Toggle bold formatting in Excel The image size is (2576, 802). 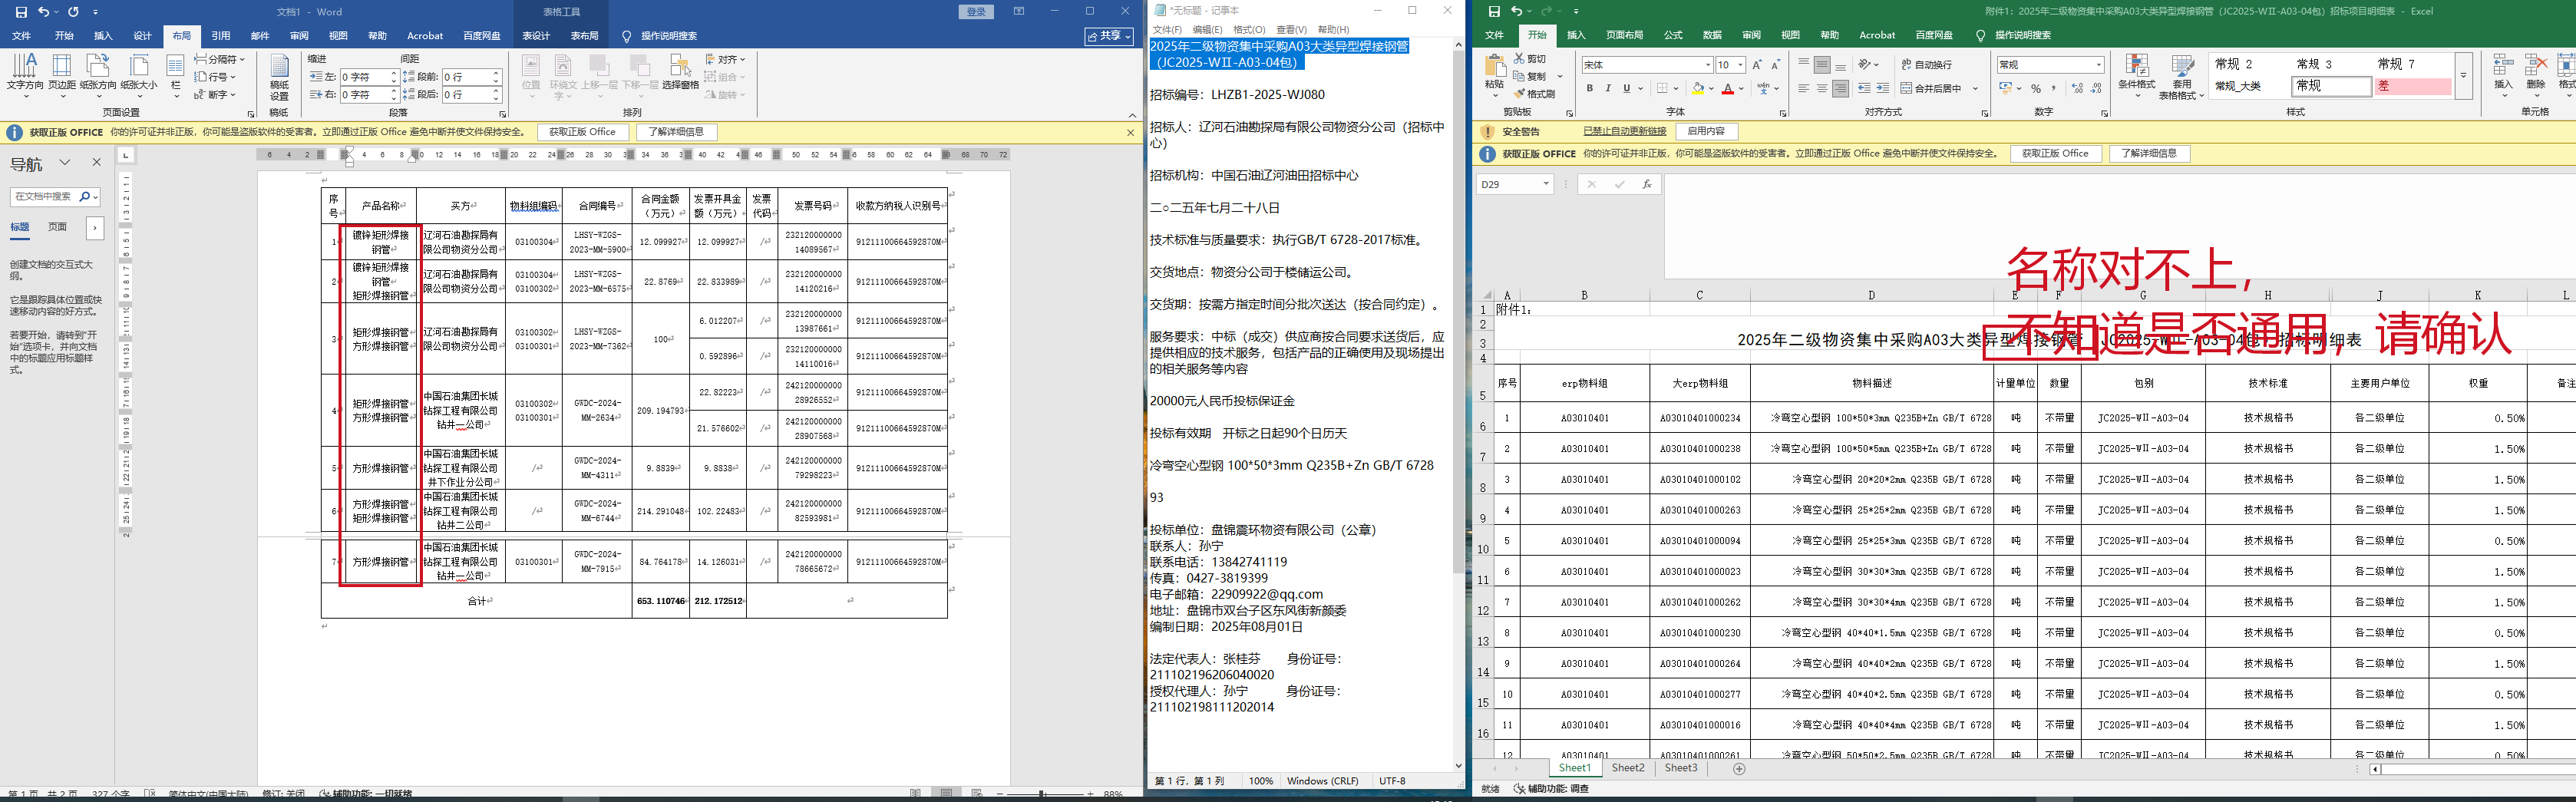pyautogui.click(x=1590, y=89)
